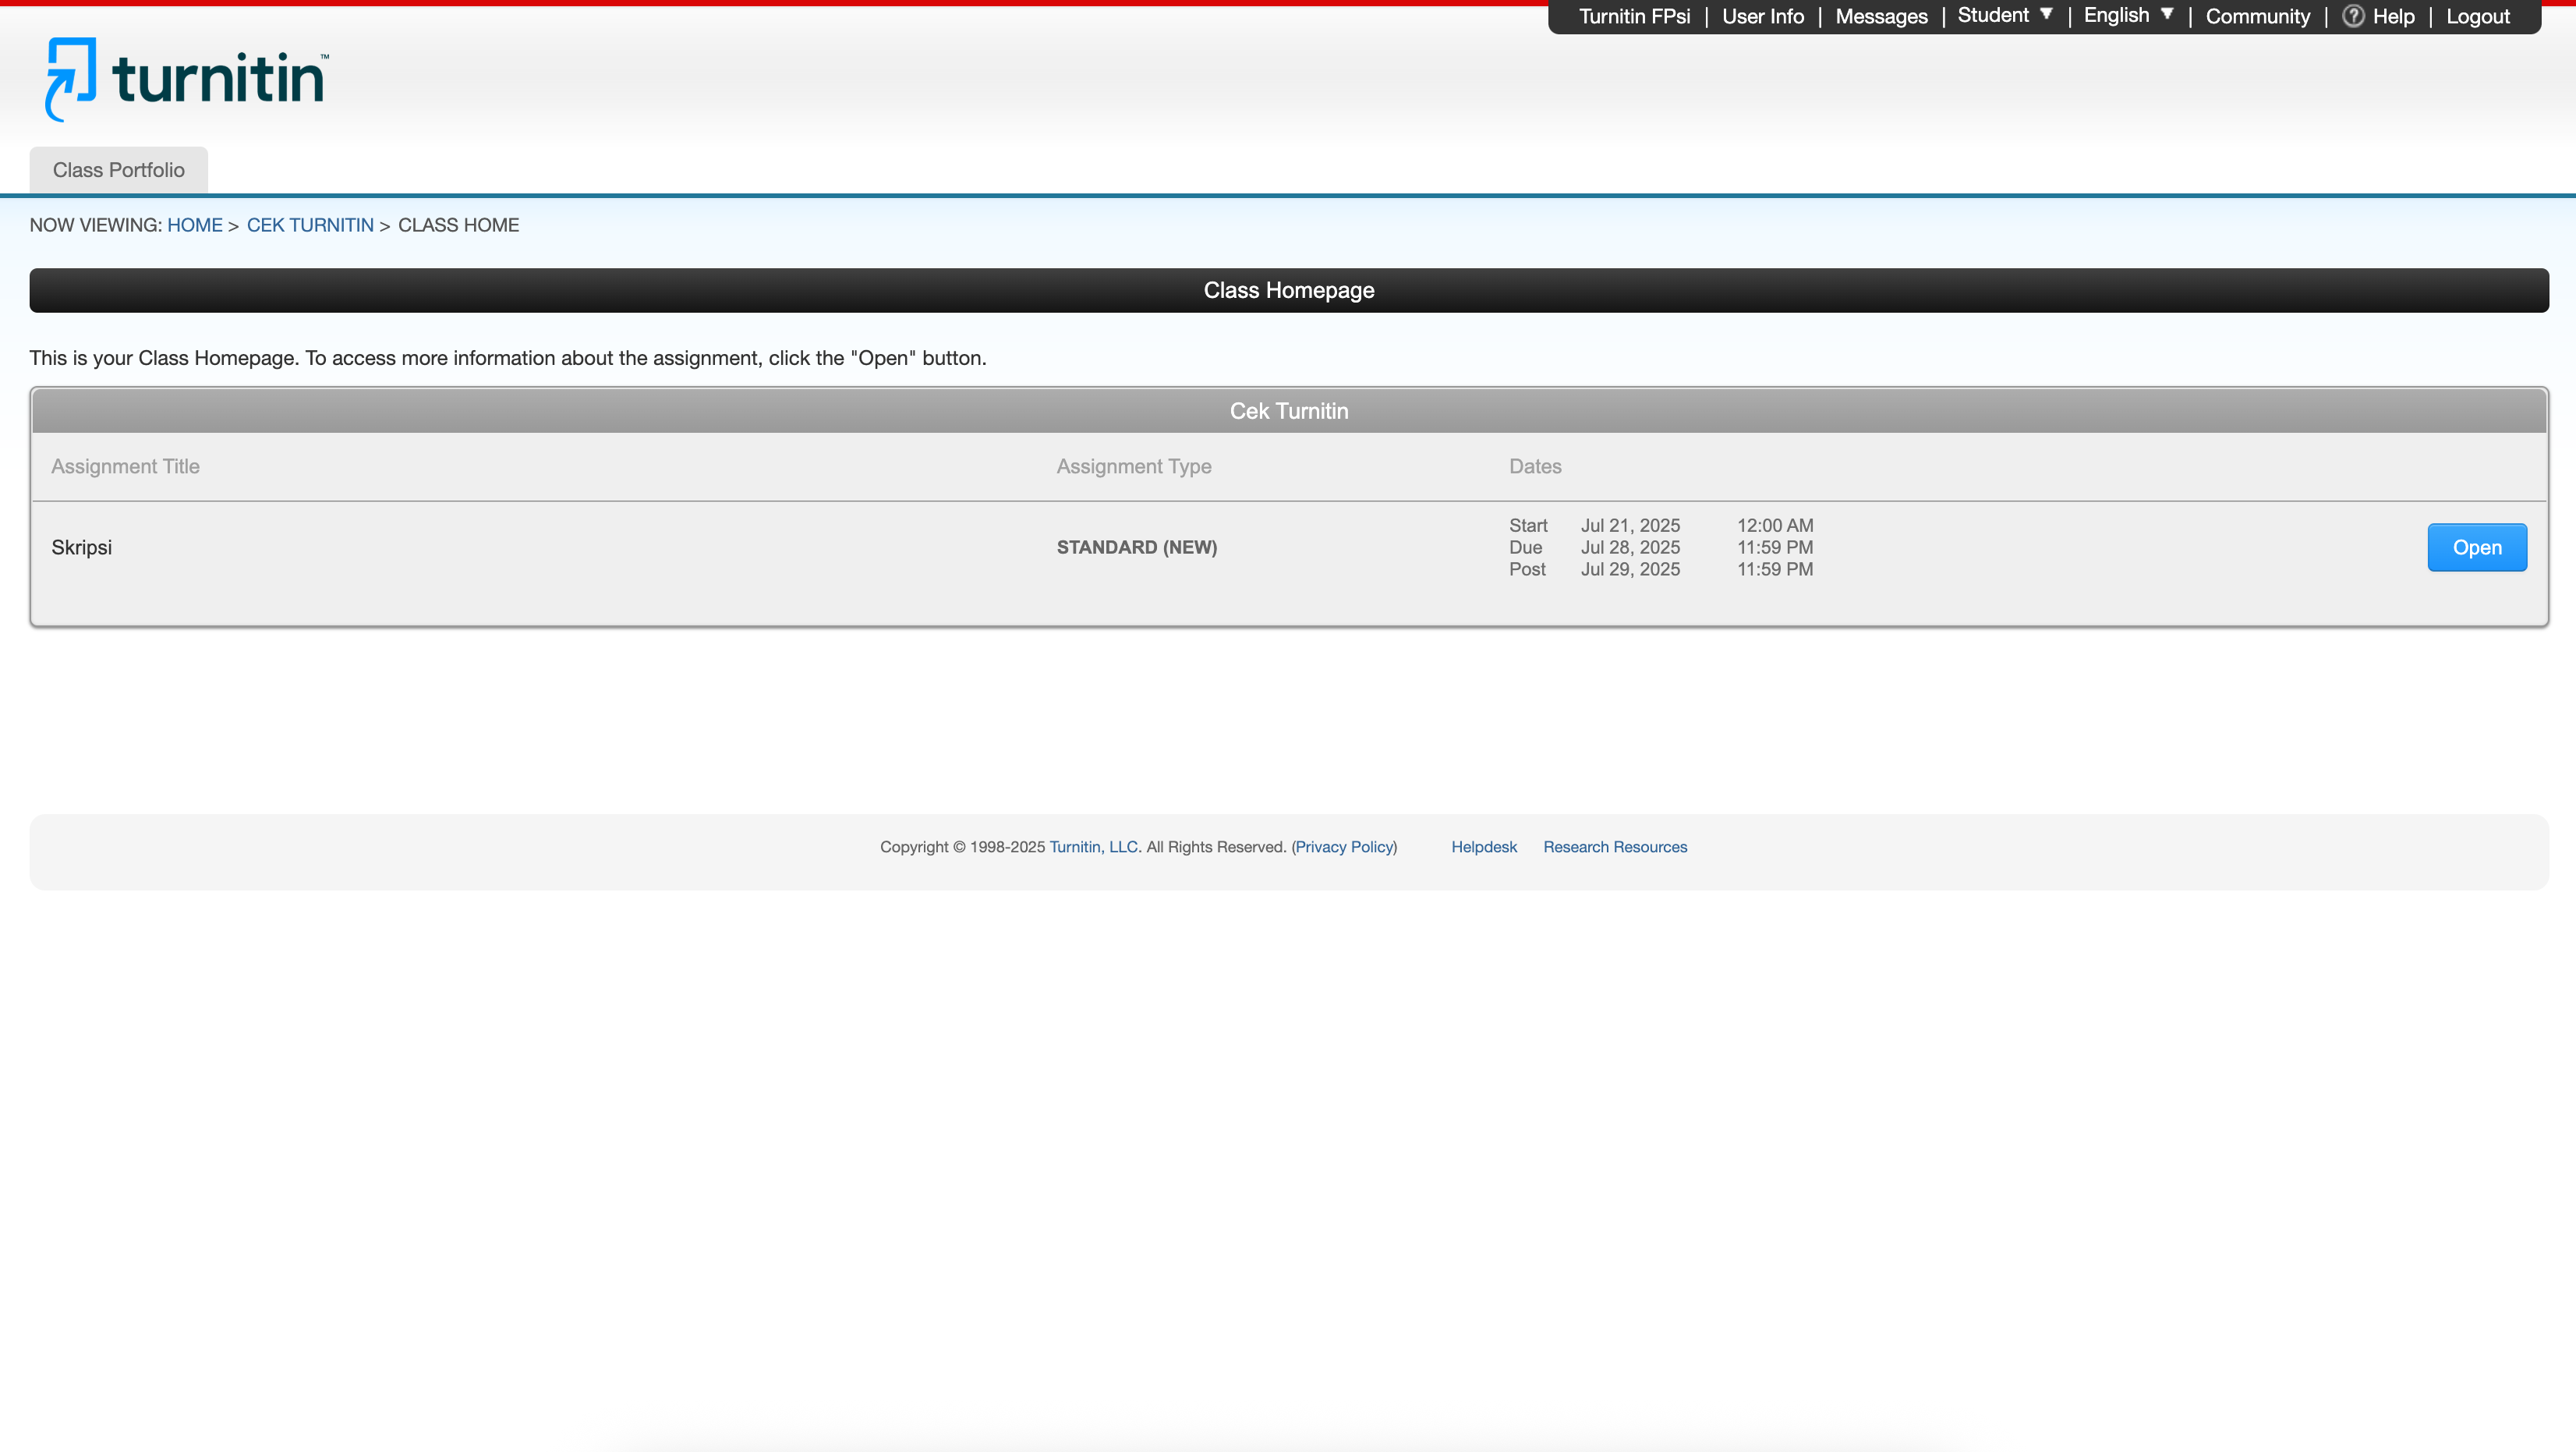
Task: Visit the Community link
Action: (2257, 16)
